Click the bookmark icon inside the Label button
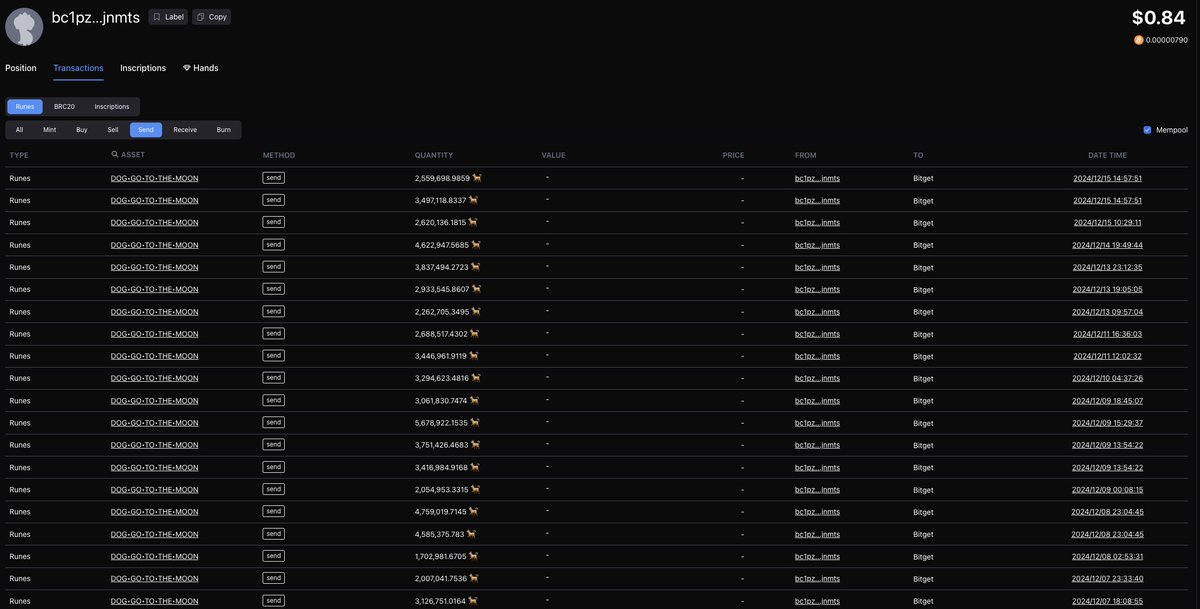The image size is (1200, 609). pyautogui.click(x=156, y=16)
